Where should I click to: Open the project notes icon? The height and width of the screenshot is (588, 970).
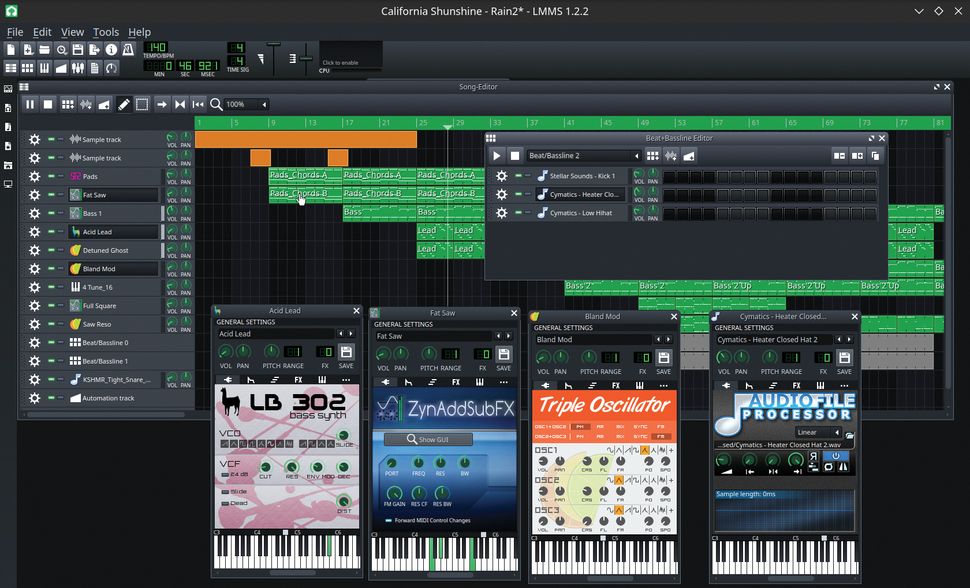(x=93, y=67)
